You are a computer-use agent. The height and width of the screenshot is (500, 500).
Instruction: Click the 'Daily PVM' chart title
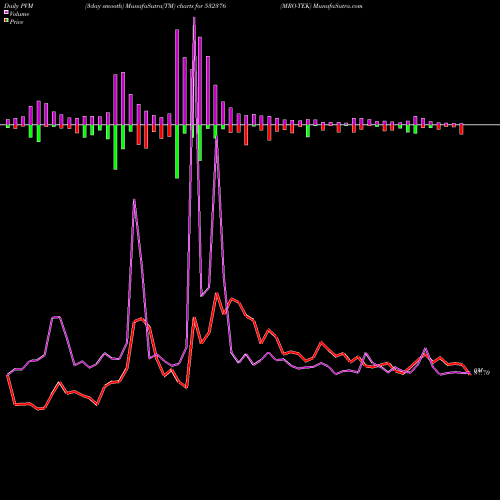point(19,6)
